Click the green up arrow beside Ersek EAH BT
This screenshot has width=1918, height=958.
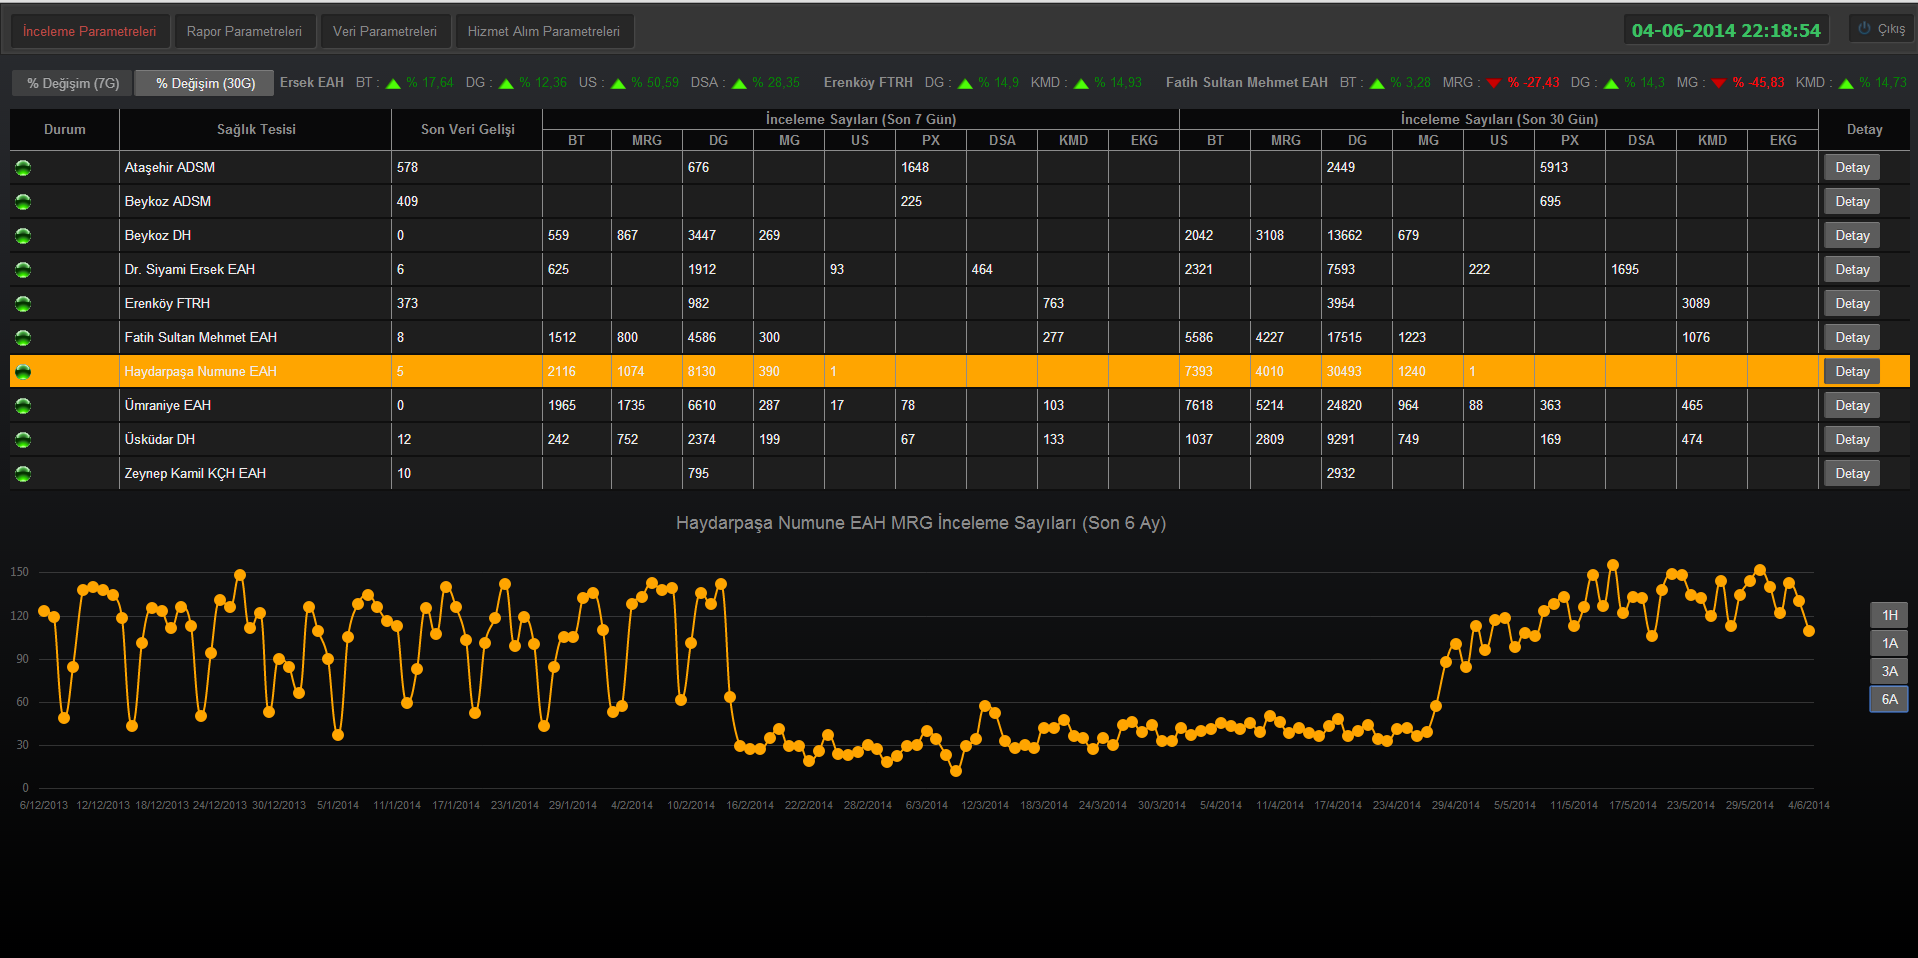click(393, 84)
